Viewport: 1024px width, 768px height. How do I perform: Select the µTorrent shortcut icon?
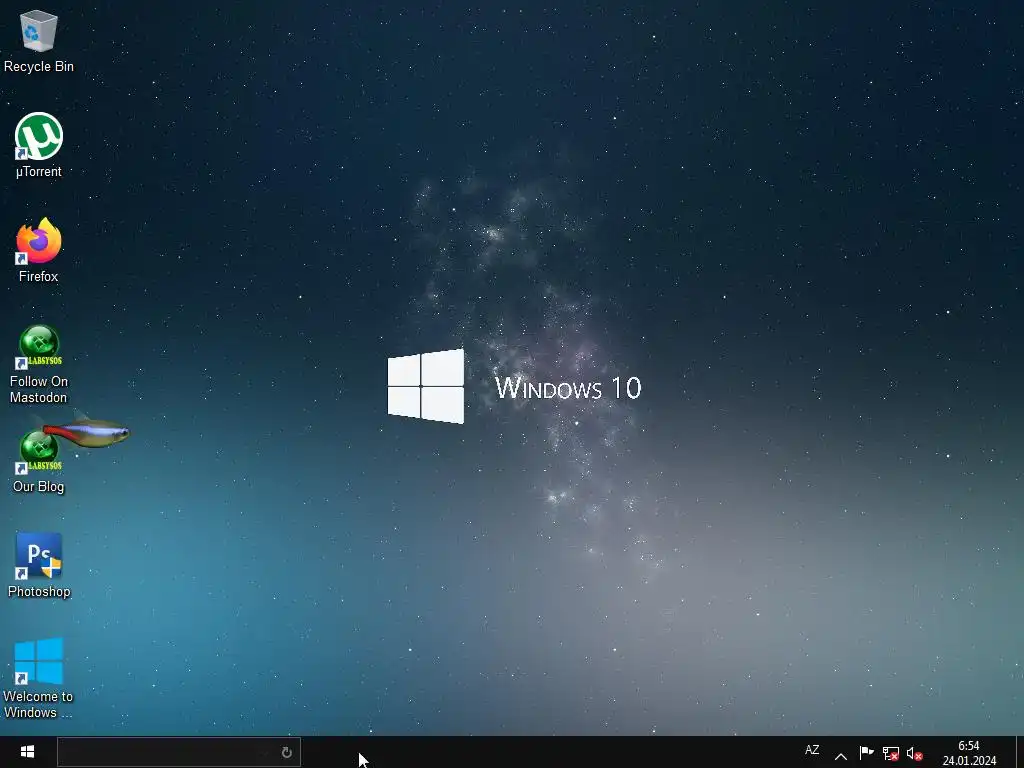click(39, 146)
